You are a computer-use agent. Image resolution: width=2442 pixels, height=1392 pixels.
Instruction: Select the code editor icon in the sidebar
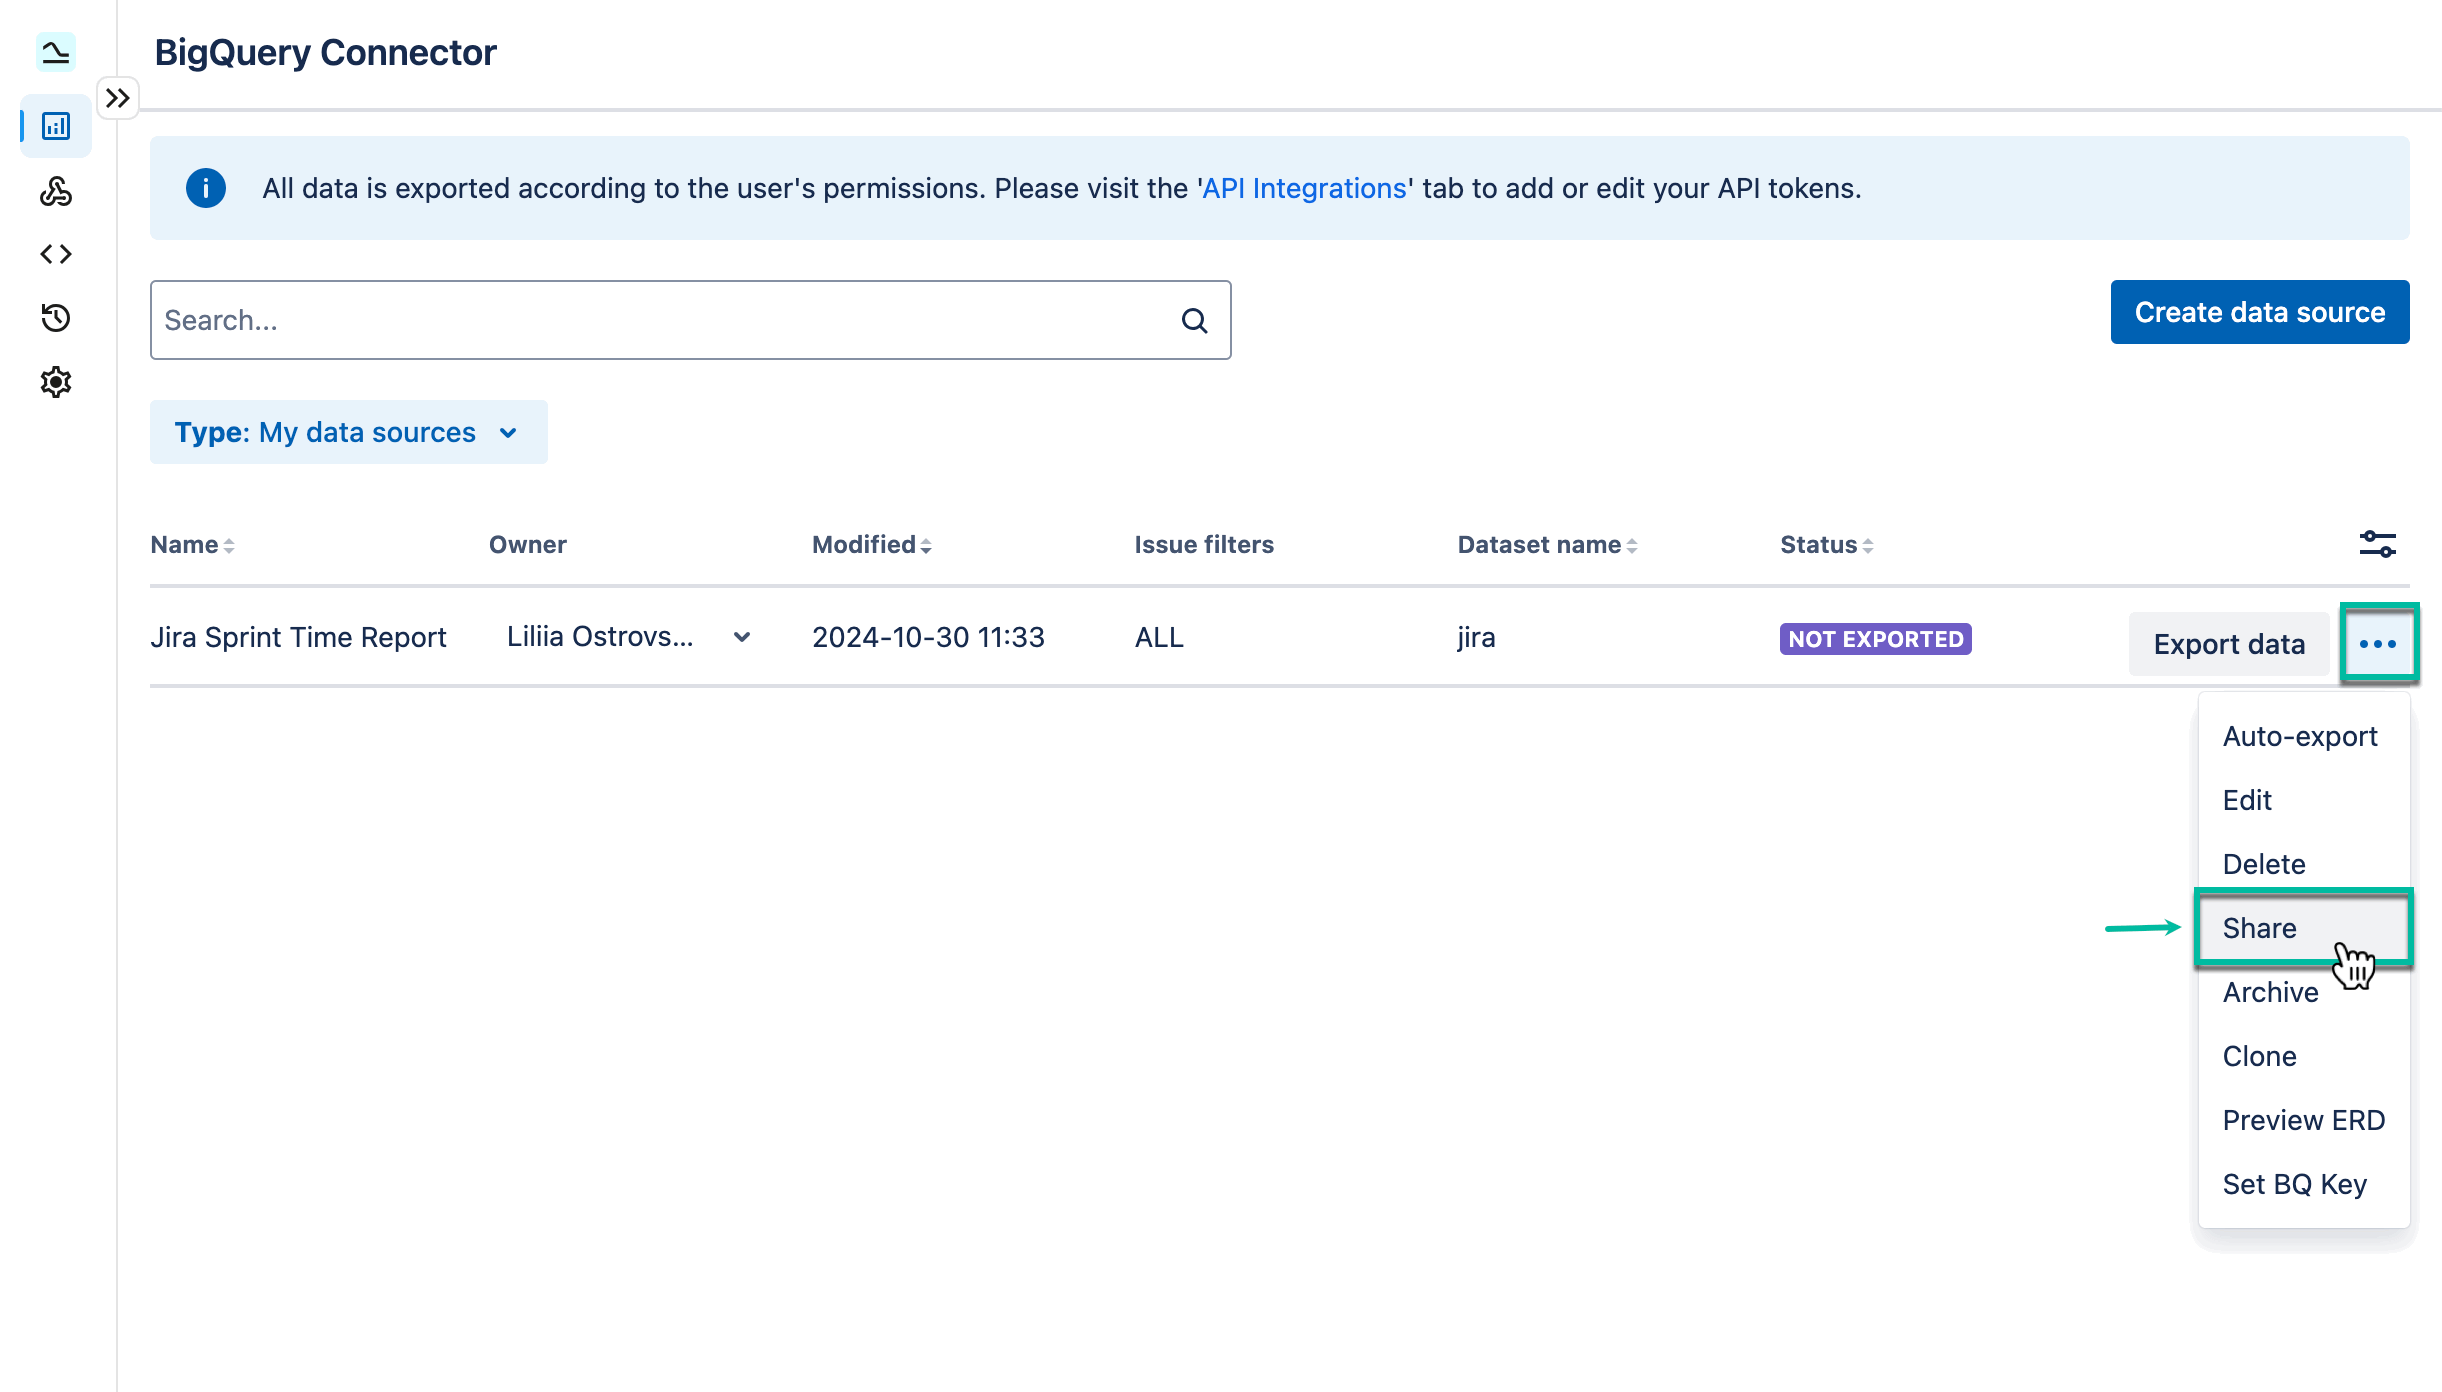coord(55,253)
